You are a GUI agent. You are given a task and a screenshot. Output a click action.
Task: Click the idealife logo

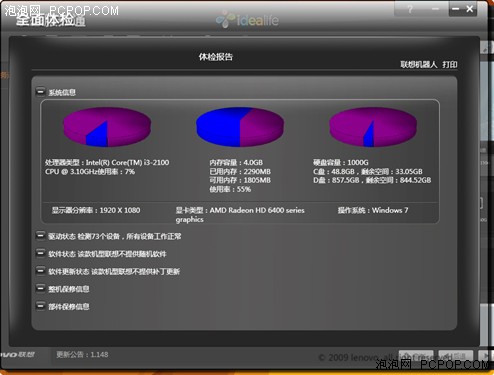click(247, 20)
